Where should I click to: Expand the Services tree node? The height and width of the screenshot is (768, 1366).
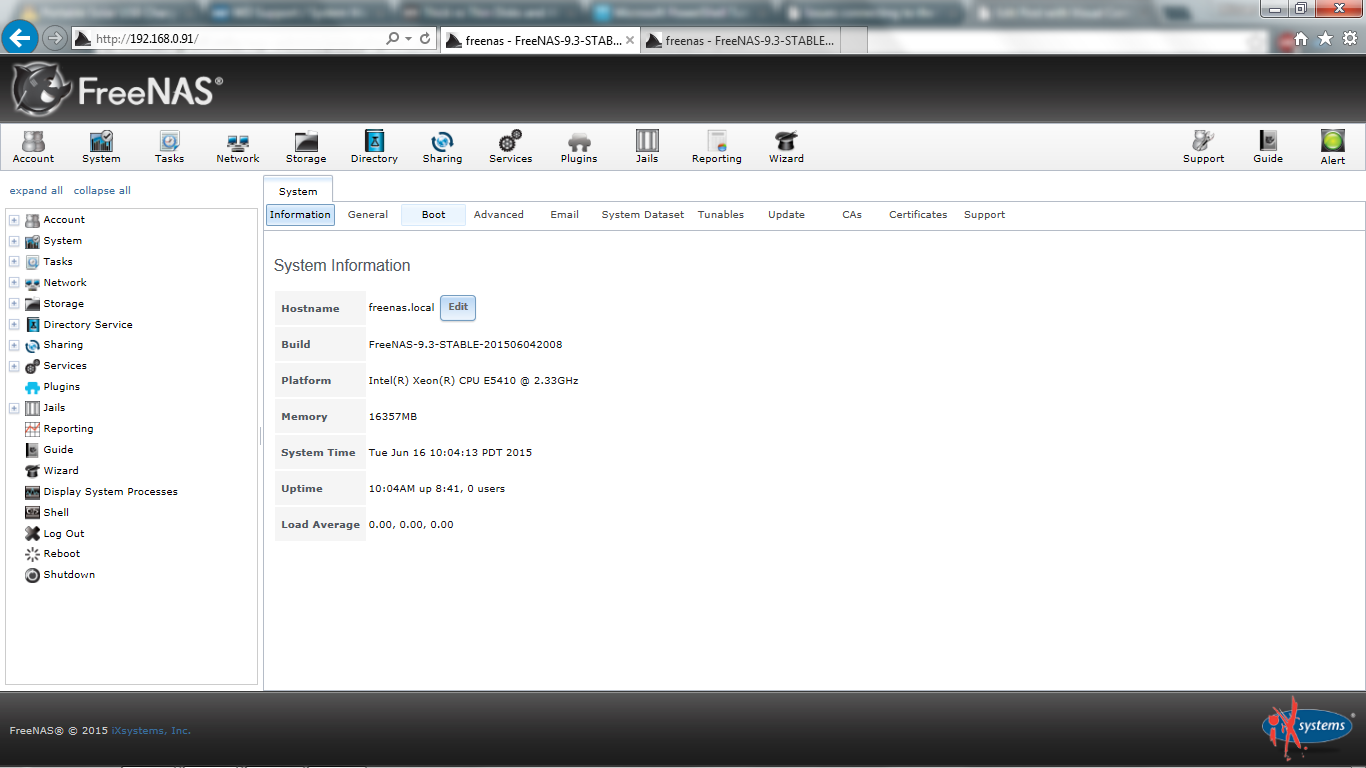click(14, 366)
